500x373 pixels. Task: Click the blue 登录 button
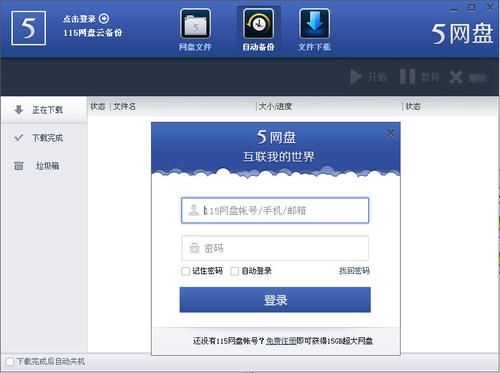coord(275,300)
